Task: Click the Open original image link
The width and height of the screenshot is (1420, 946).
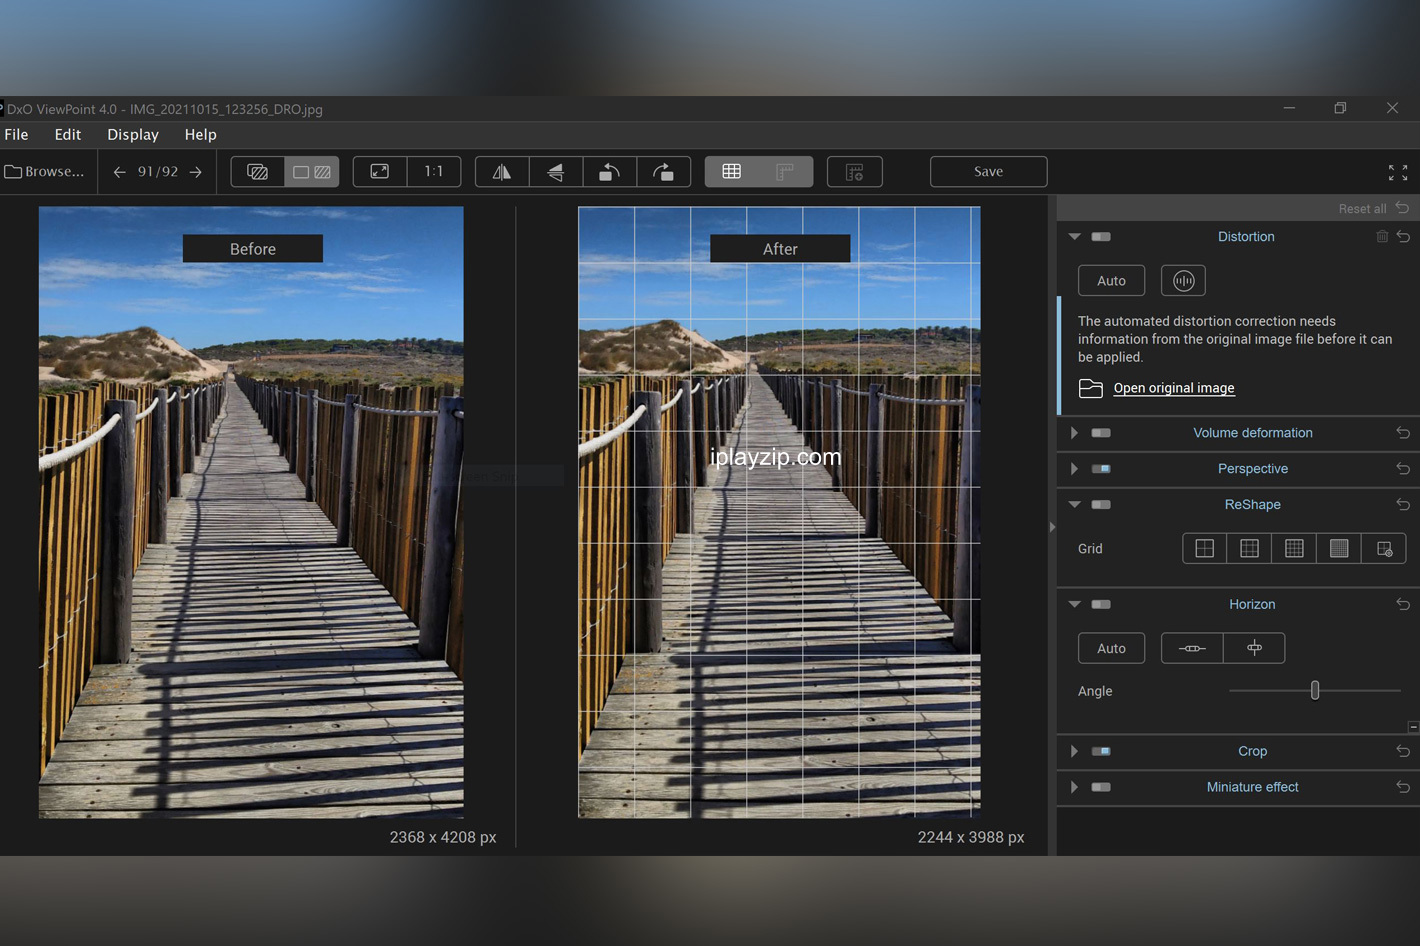Action: [1174, 388]
